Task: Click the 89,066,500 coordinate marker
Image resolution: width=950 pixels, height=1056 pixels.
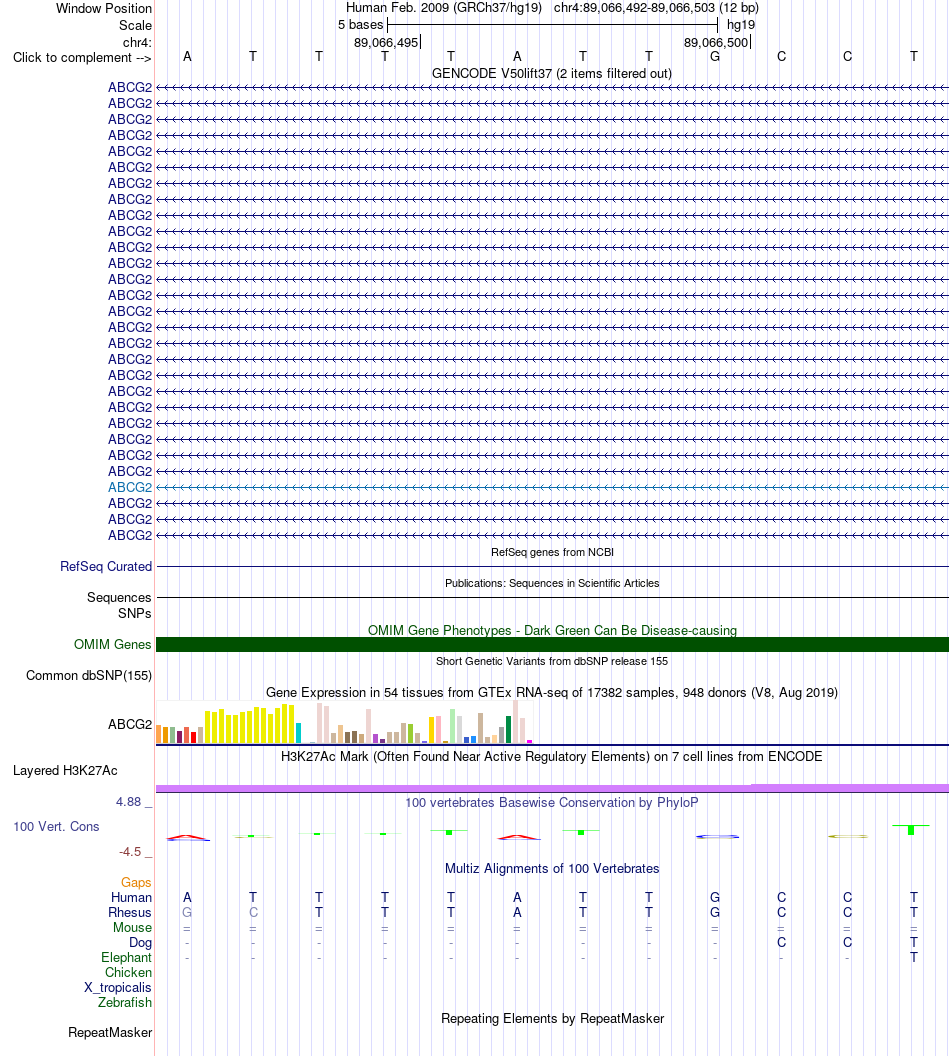Action: tap(716, 42)
